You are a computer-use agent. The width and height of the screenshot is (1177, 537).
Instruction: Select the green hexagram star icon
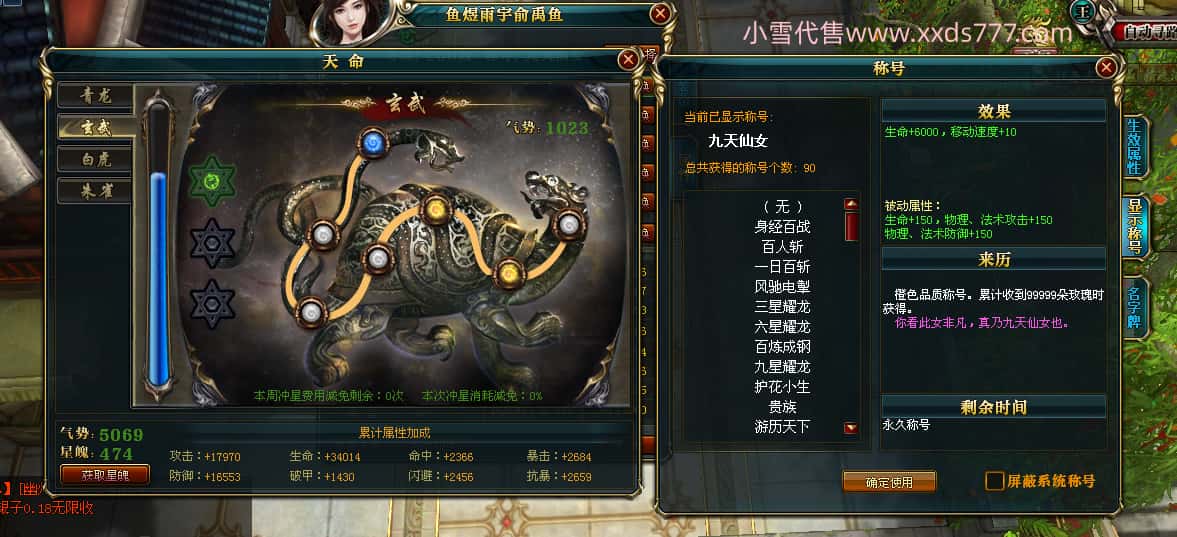click(x=212, y=182)
